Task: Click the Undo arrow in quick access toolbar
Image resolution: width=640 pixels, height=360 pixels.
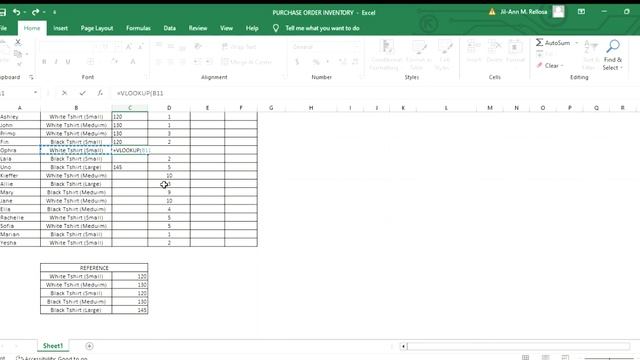Action: pyautogui.click(x=16, y=12)
